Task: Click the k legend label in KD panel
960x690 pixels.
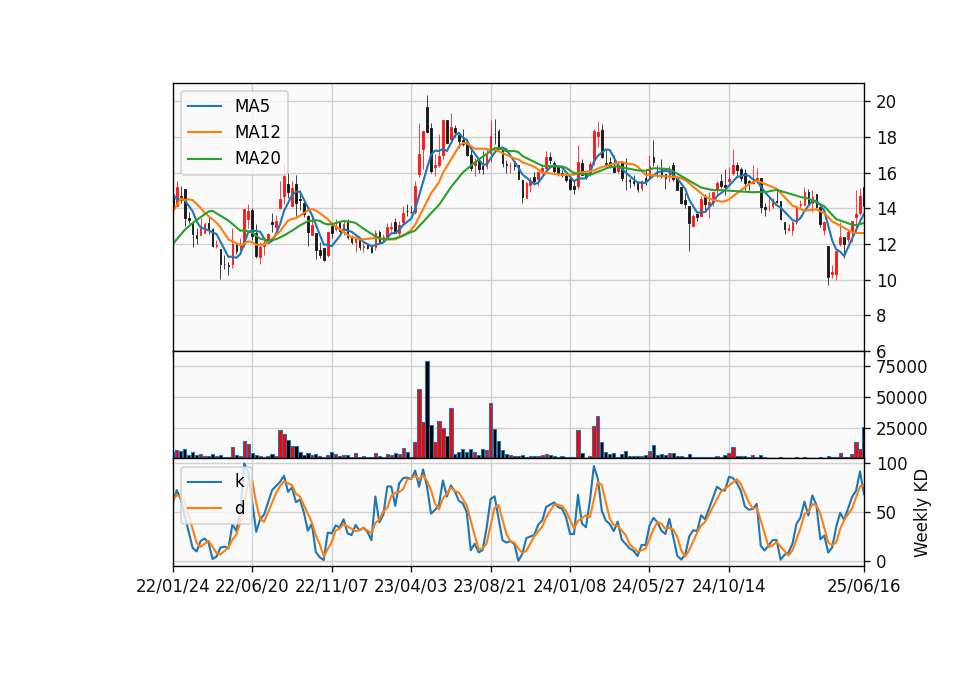Action: (239, 481)
